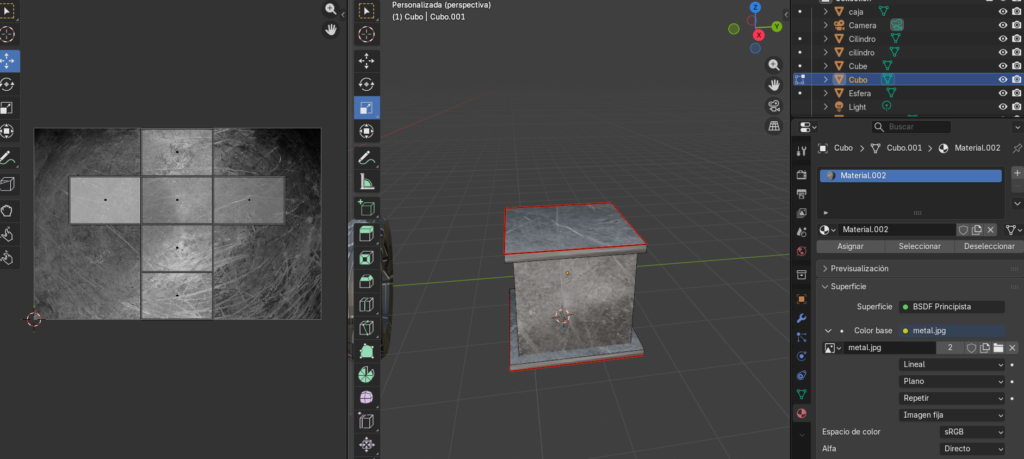Switch to the Object Data properties tab
1024x459 pixels.
point(800,393)
